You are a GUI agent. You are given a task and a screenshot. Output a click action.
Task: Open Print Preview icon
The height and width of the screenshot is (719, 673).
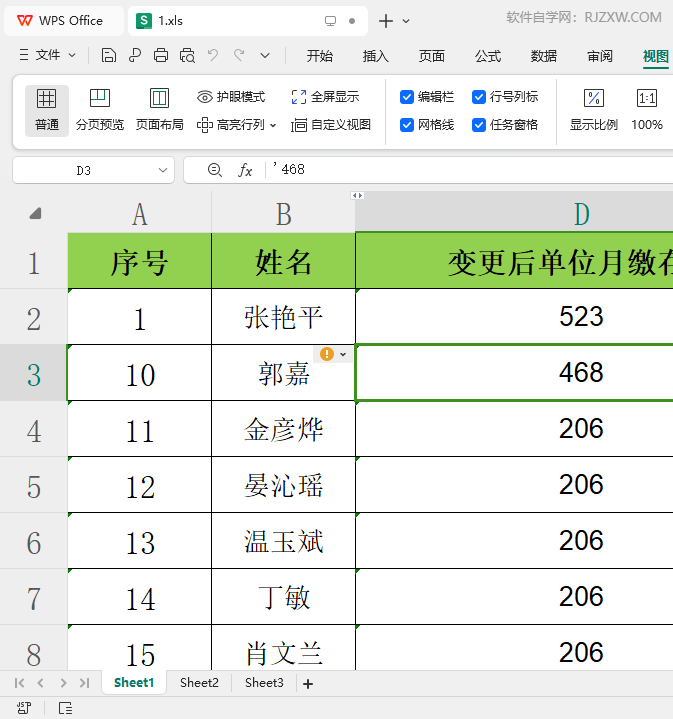click(187, 56)
